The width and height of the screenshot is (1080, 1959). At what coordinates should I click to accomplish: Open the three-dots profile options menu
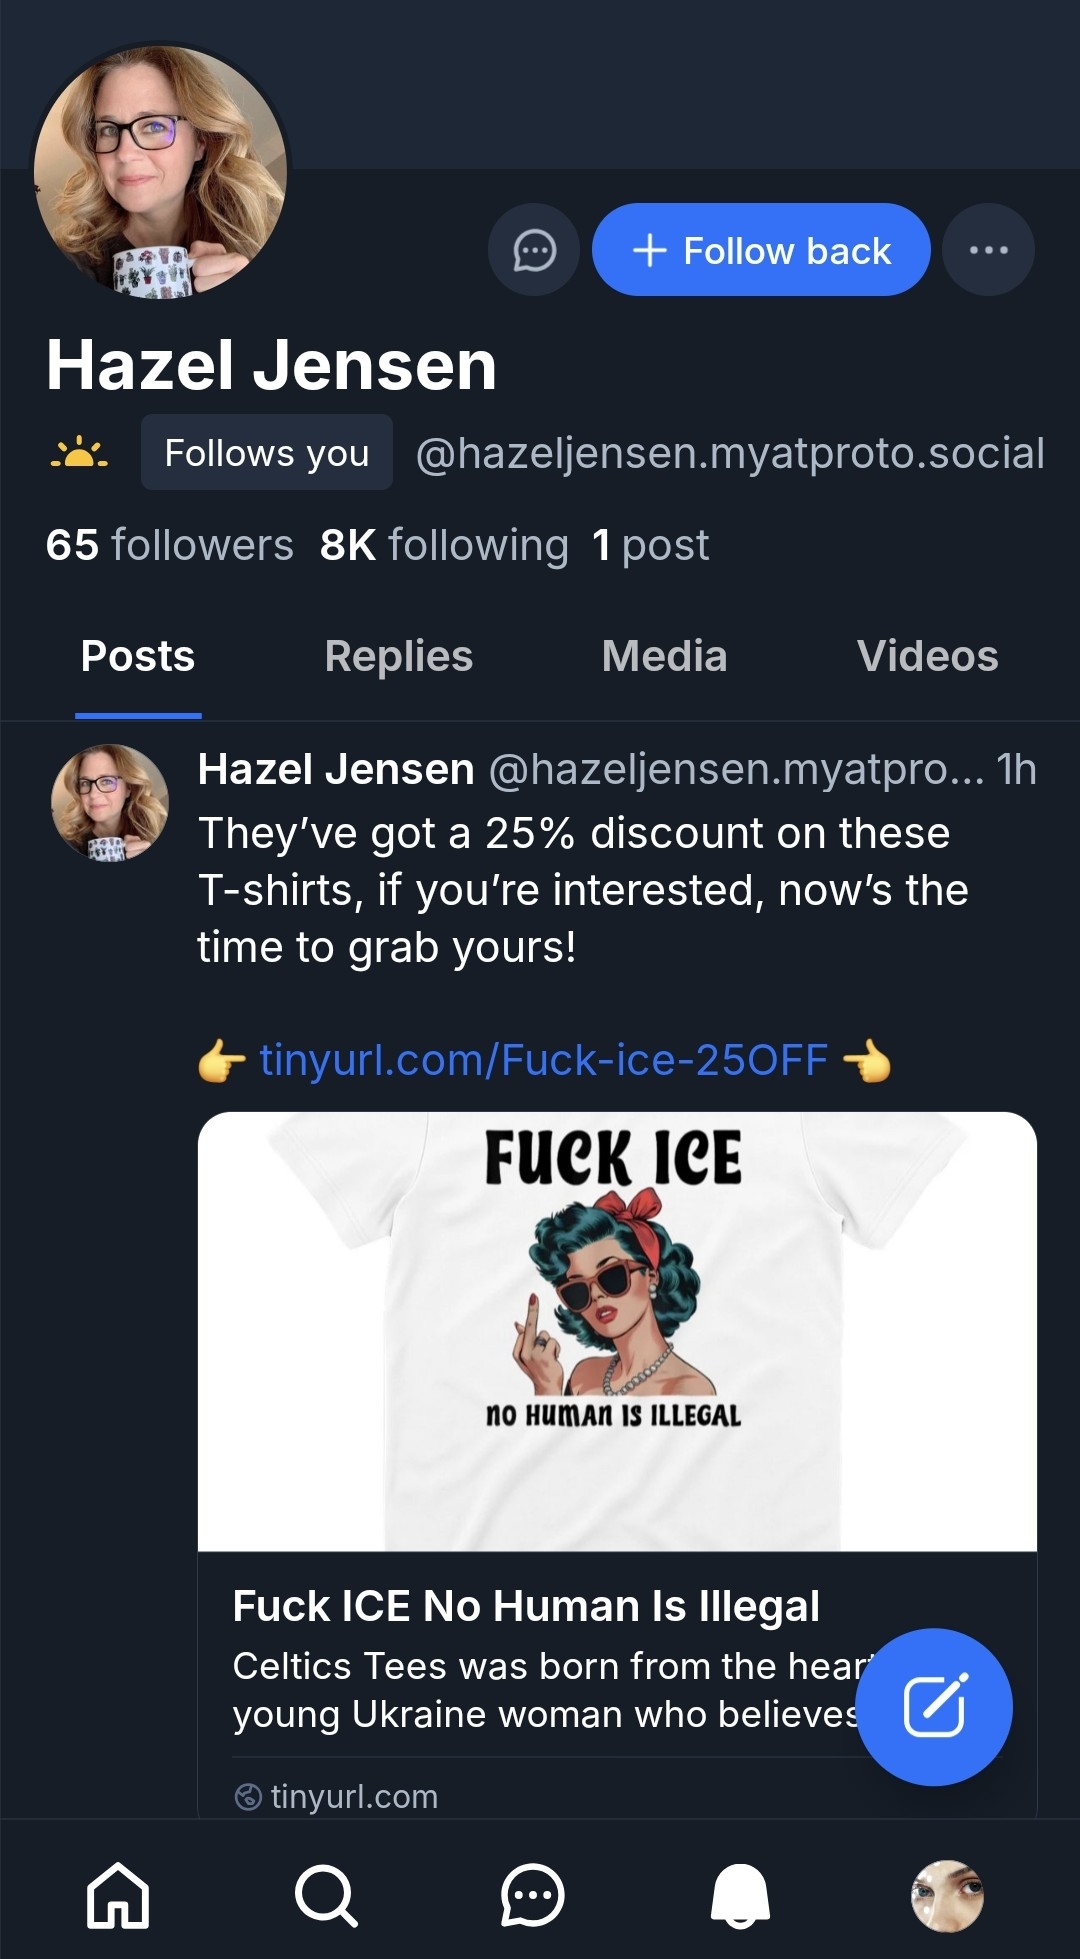(988, 250)
